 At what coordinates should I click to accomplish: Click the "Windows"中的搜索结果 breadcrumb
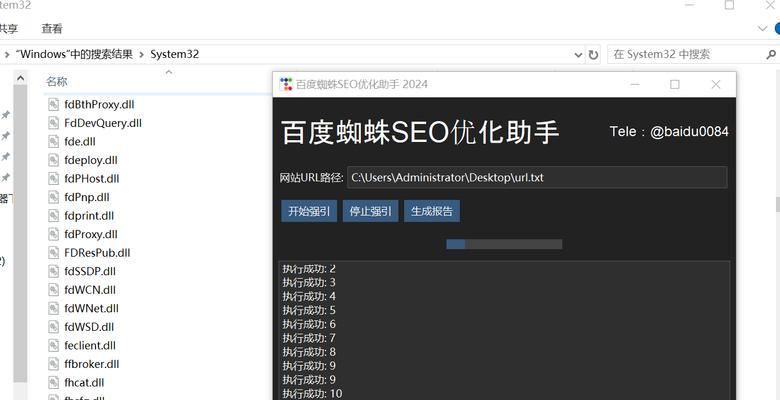pos(75,54)
